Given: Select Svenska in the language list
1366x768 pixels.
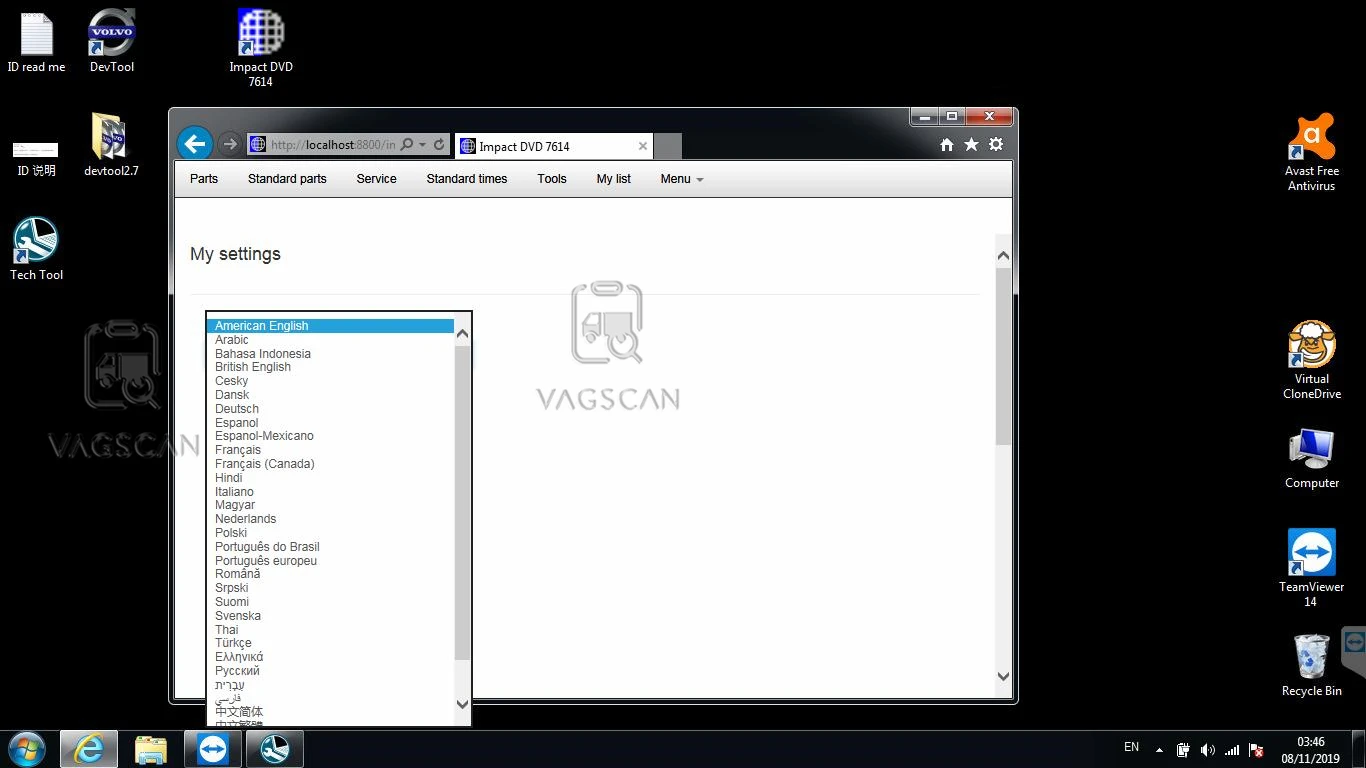Looking at the screenshot, I should click(330, 616).
